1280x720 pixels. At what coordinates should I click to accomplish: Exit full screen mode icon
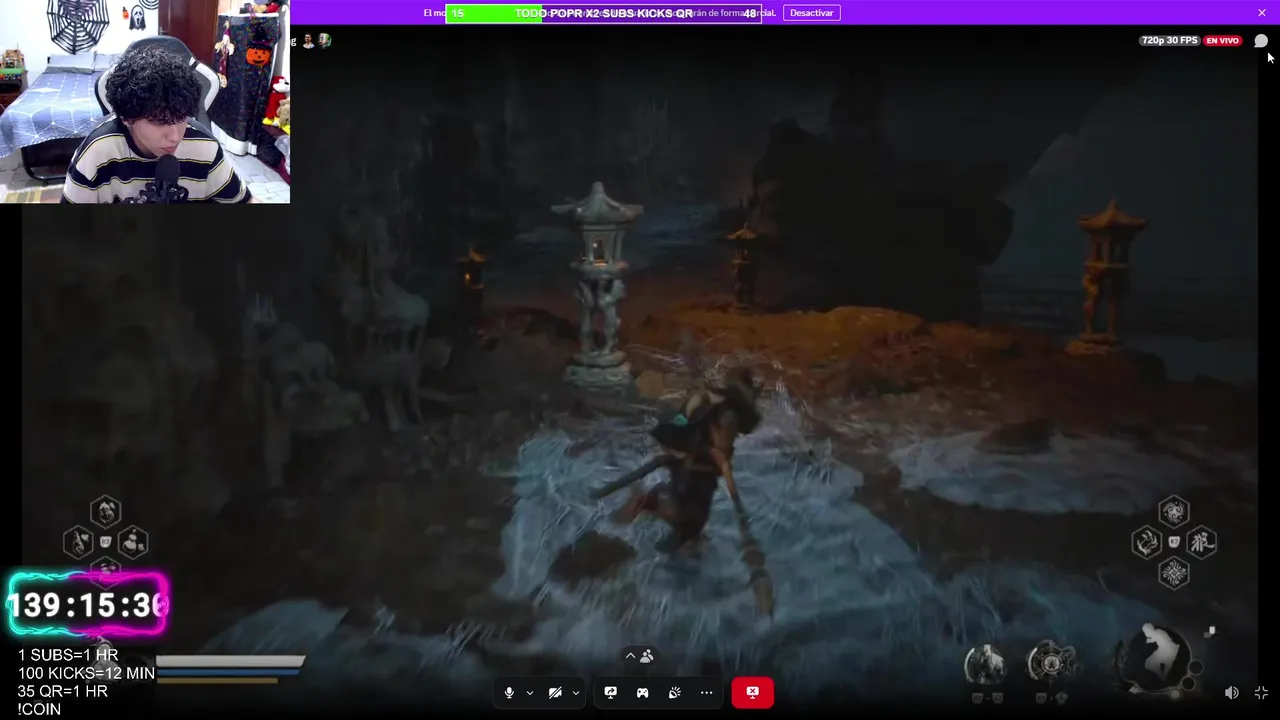1261,692
